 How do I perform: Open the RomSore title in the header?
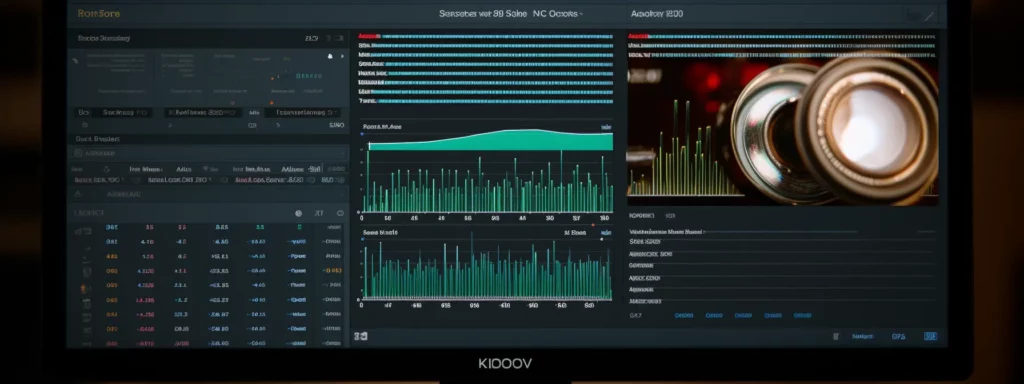pyautogui.click(x=99, y=13)
